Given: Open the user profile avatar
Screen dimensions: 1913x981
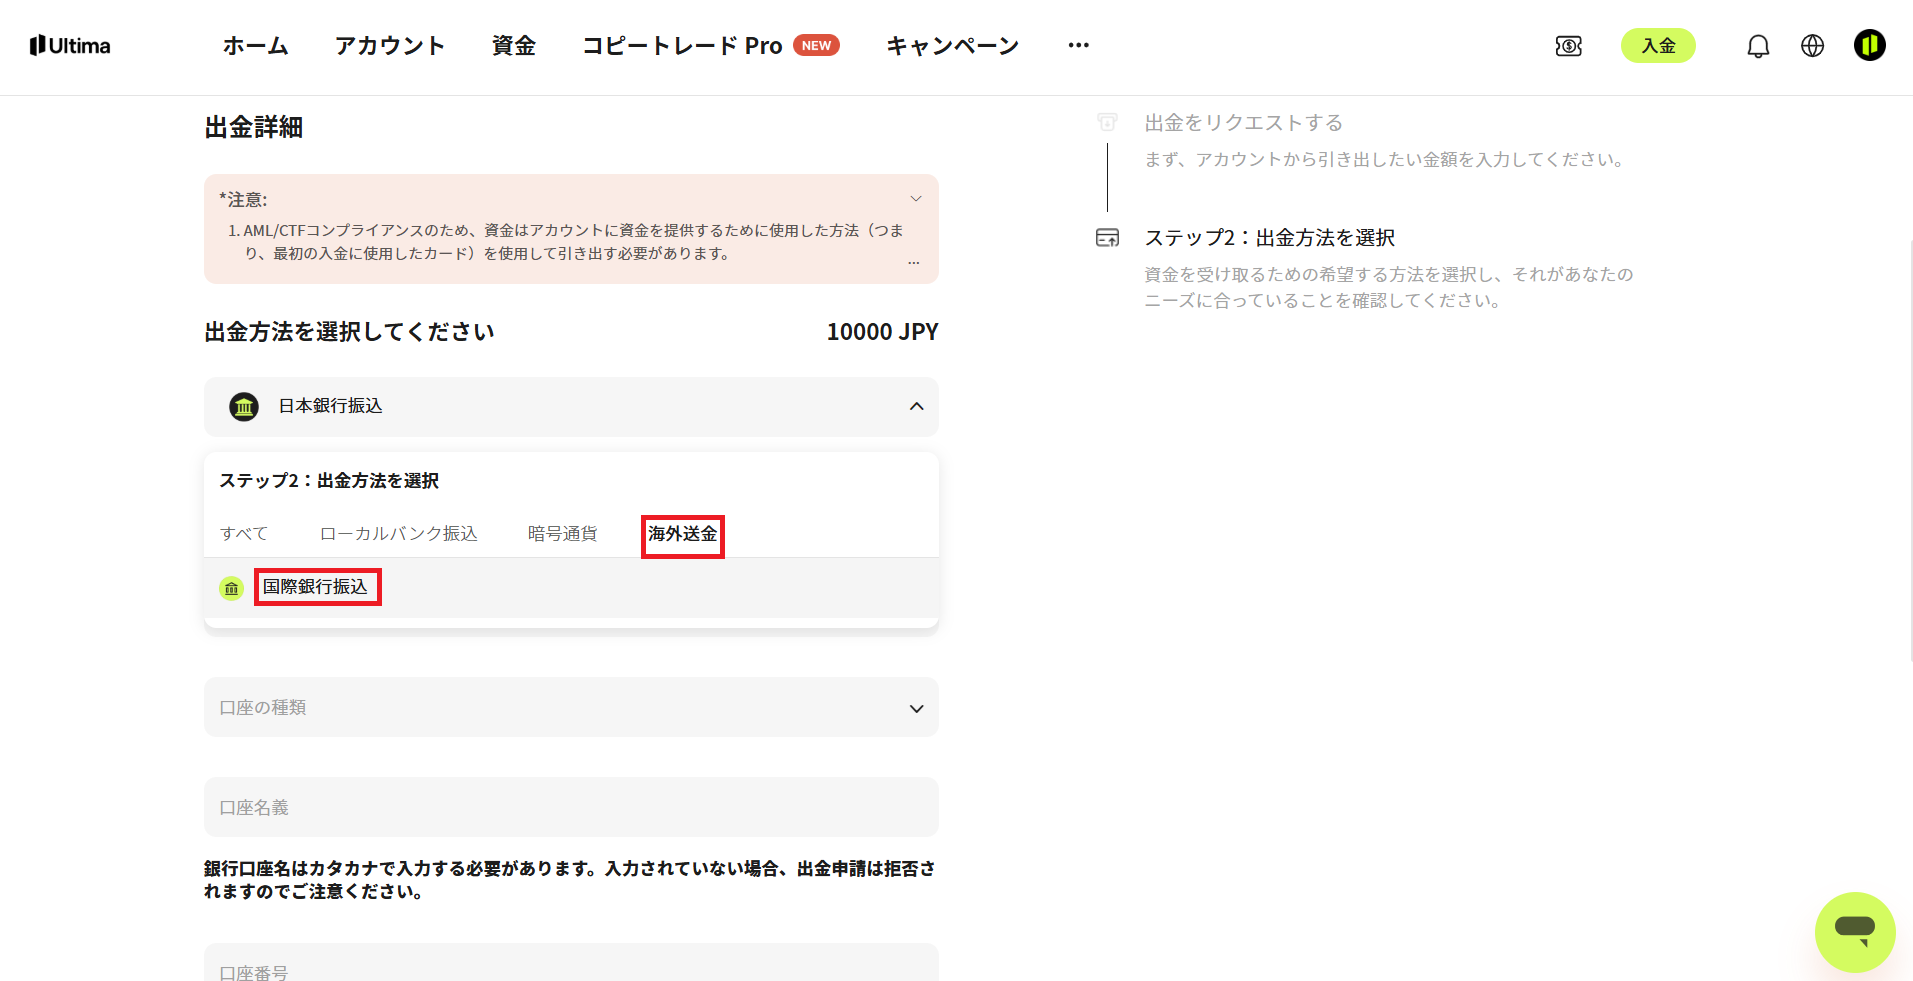Looking at the screenshot, I should click(x=1869, y=45).
